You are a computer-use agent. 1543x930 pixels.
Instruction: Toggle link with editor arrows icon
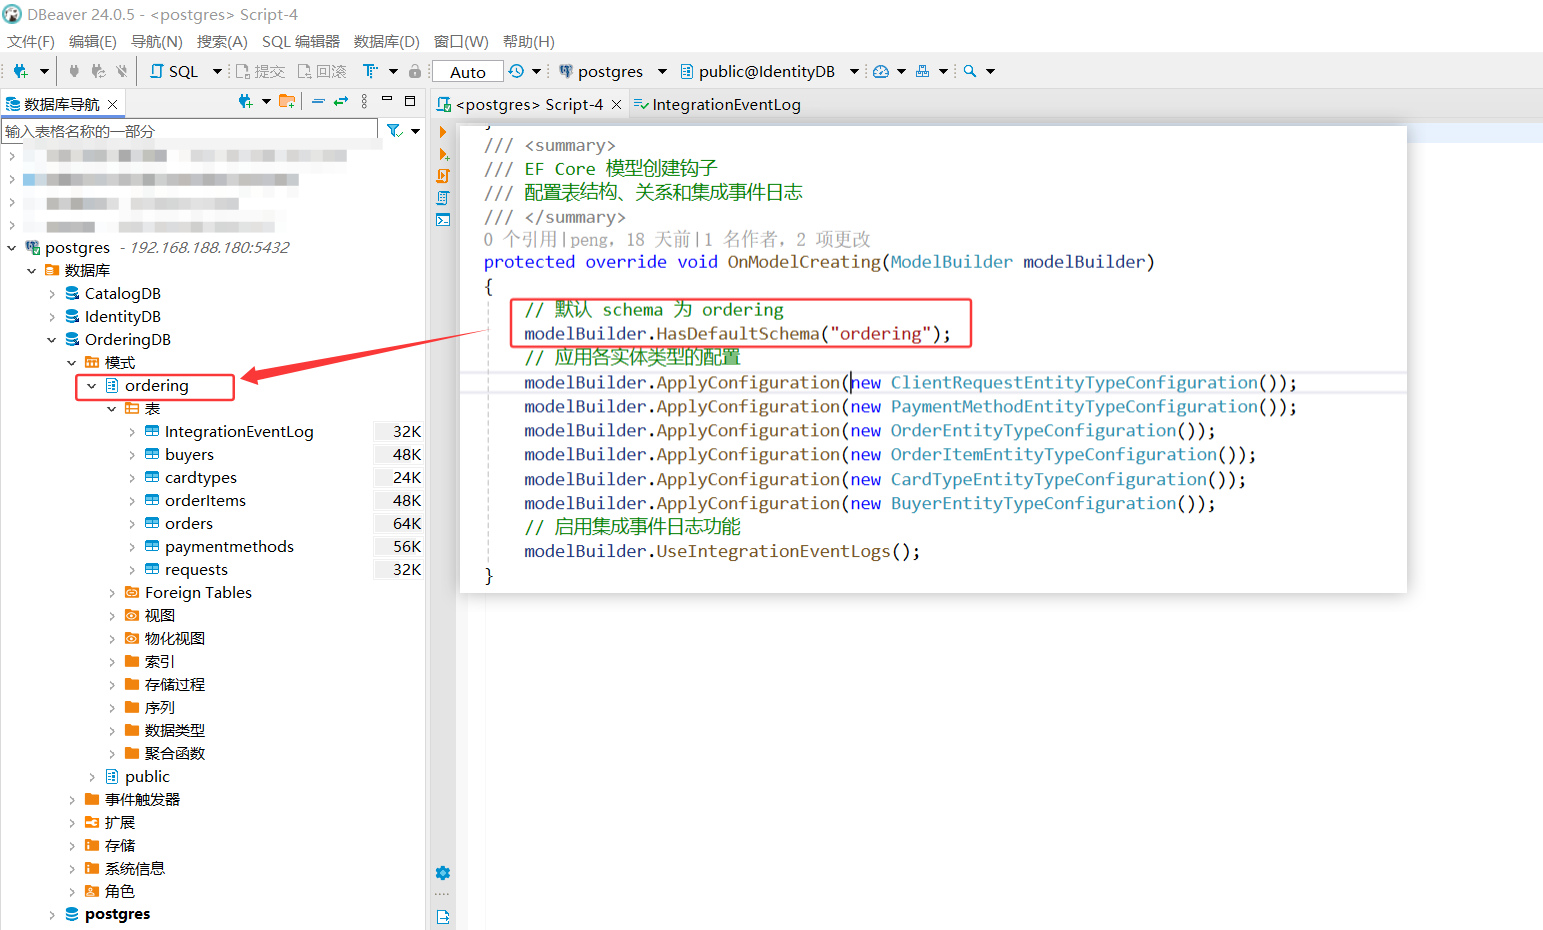[x=341, y=101]
